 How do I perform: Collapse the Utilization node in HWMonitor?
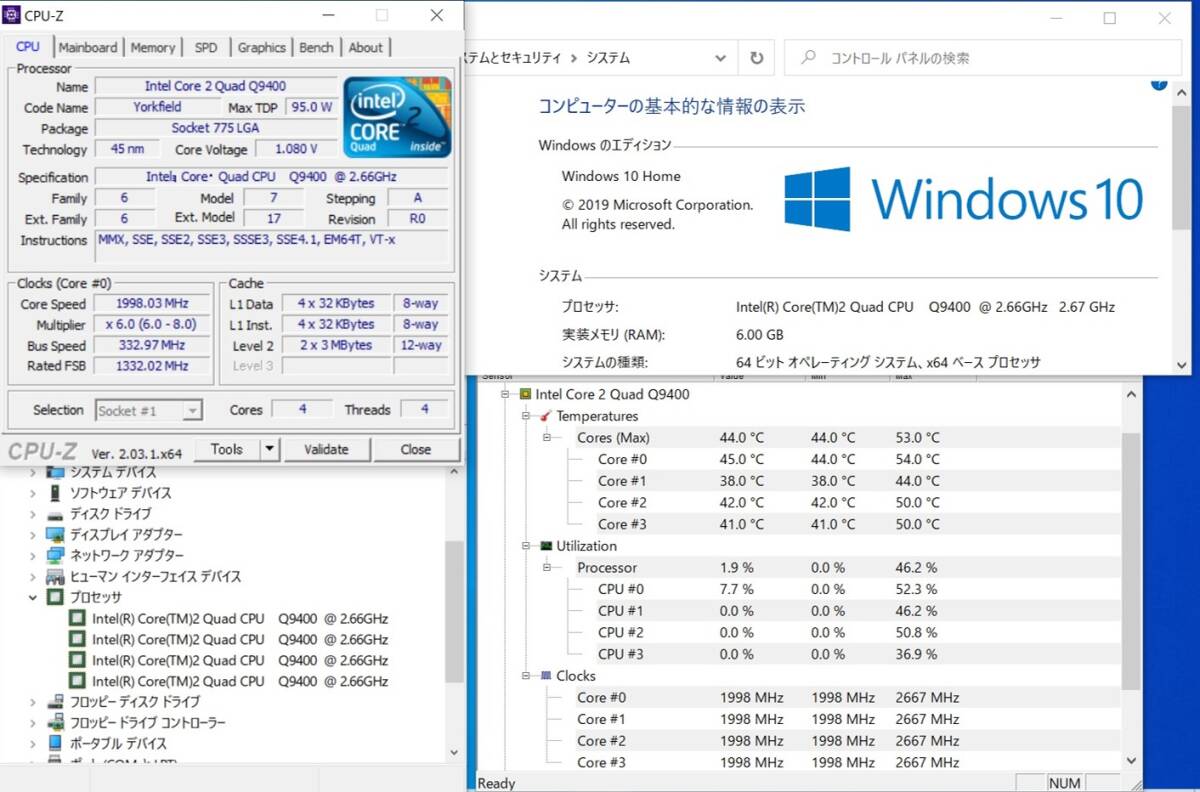click(526, 546)
